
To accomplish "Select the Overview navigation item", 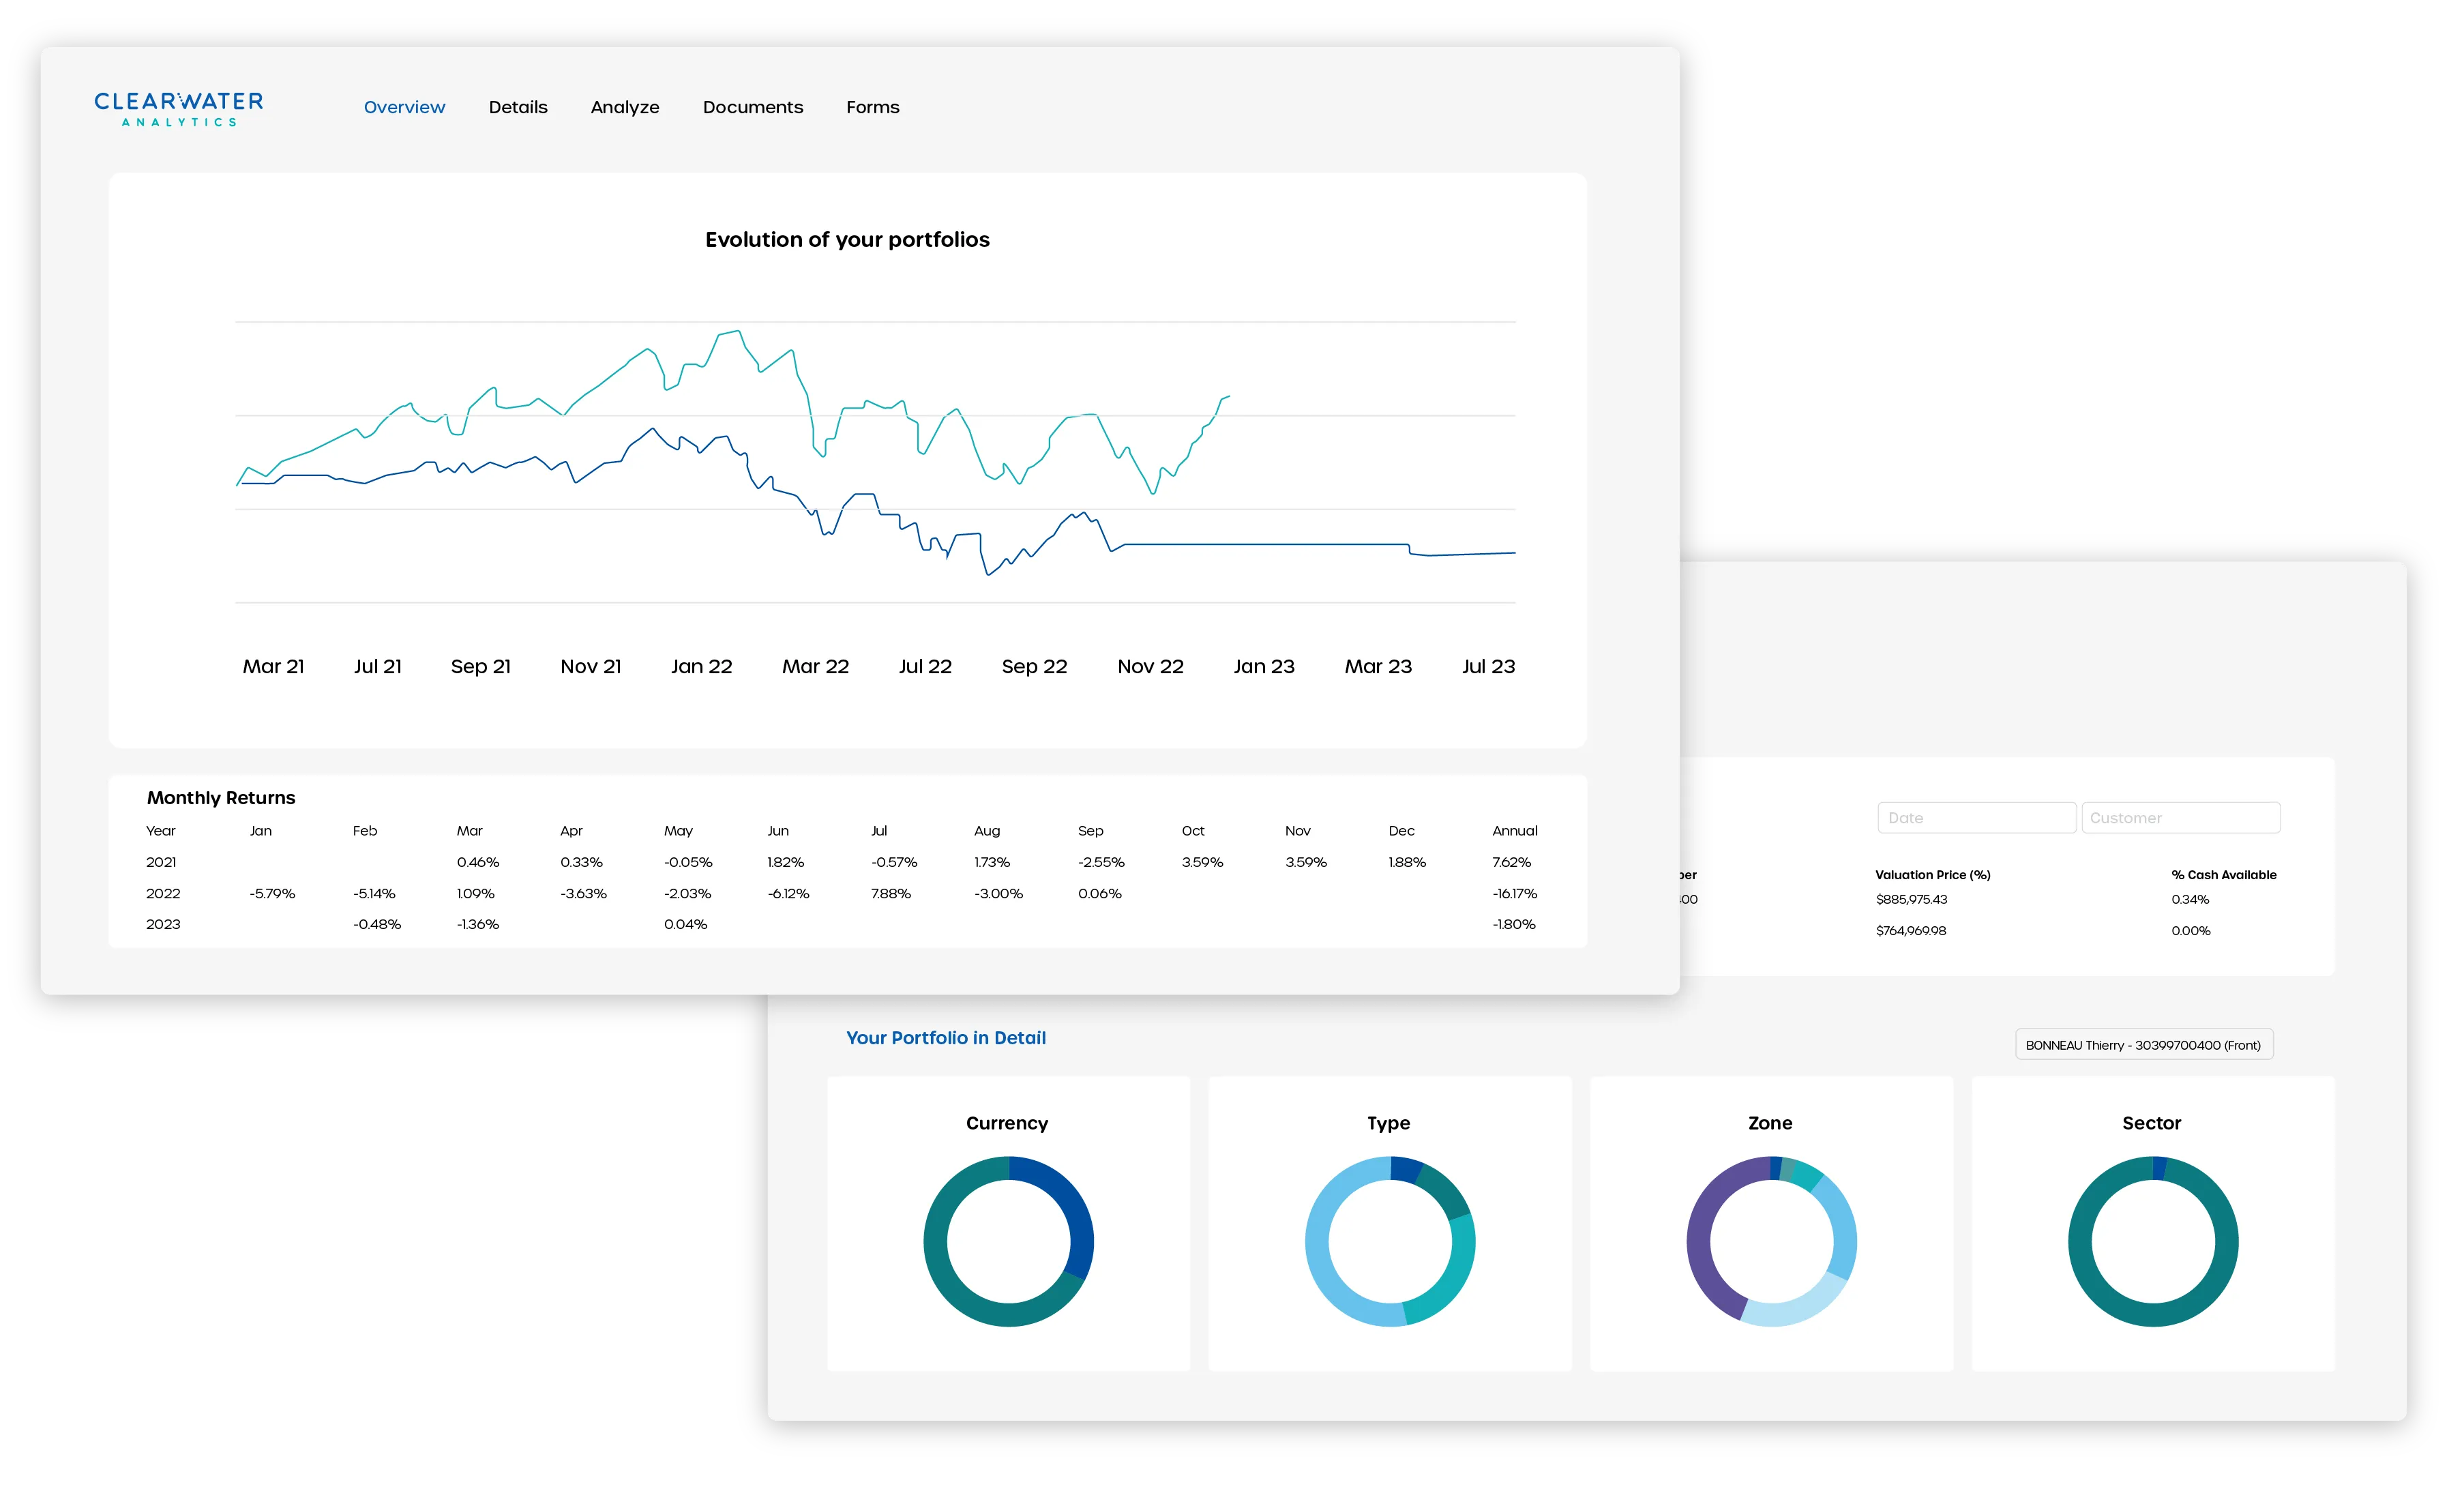I will (404, 107).
